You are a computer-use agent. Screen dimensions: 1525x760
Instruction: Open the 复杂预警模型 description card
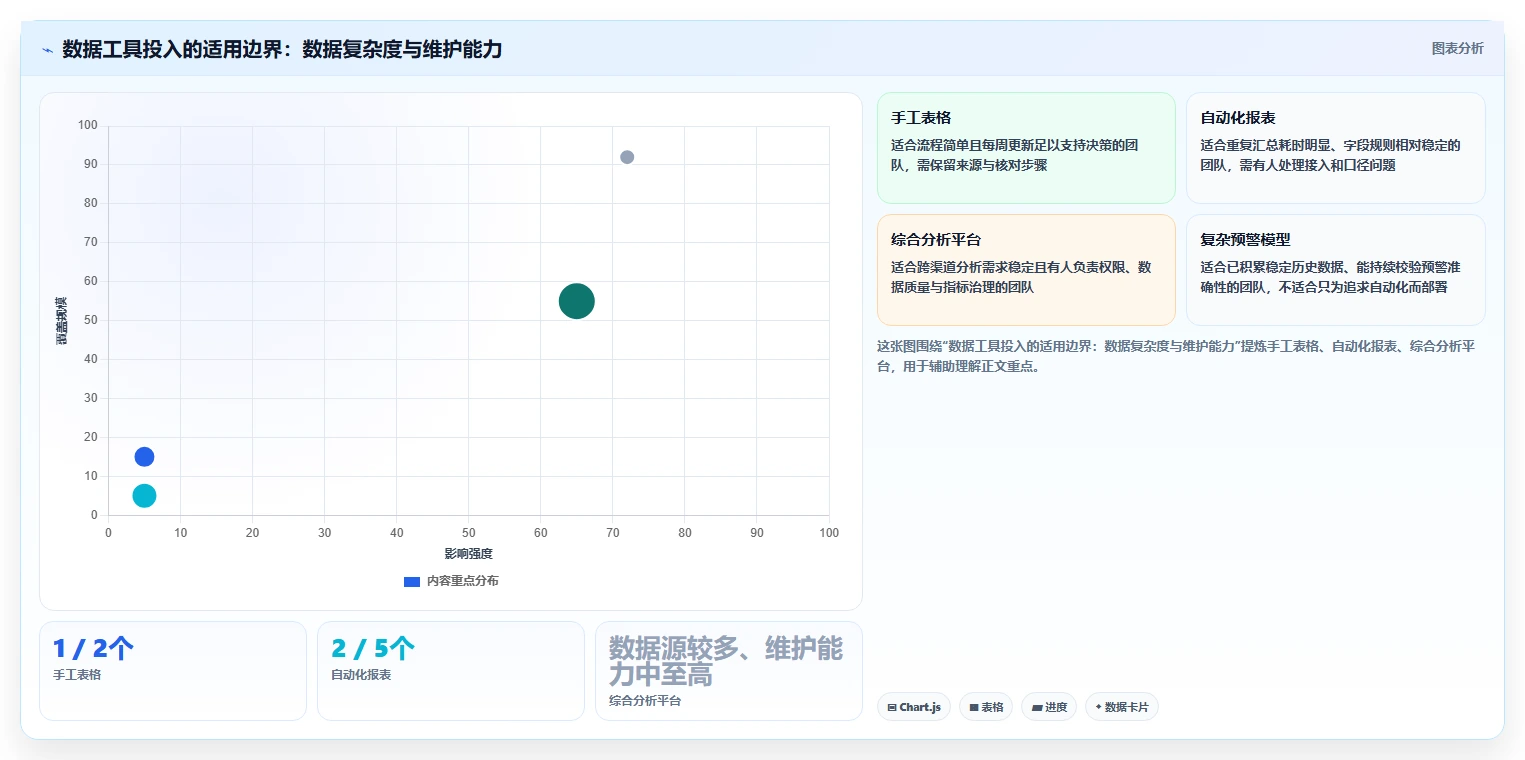pyautogui.click(x=1335, y=270)
